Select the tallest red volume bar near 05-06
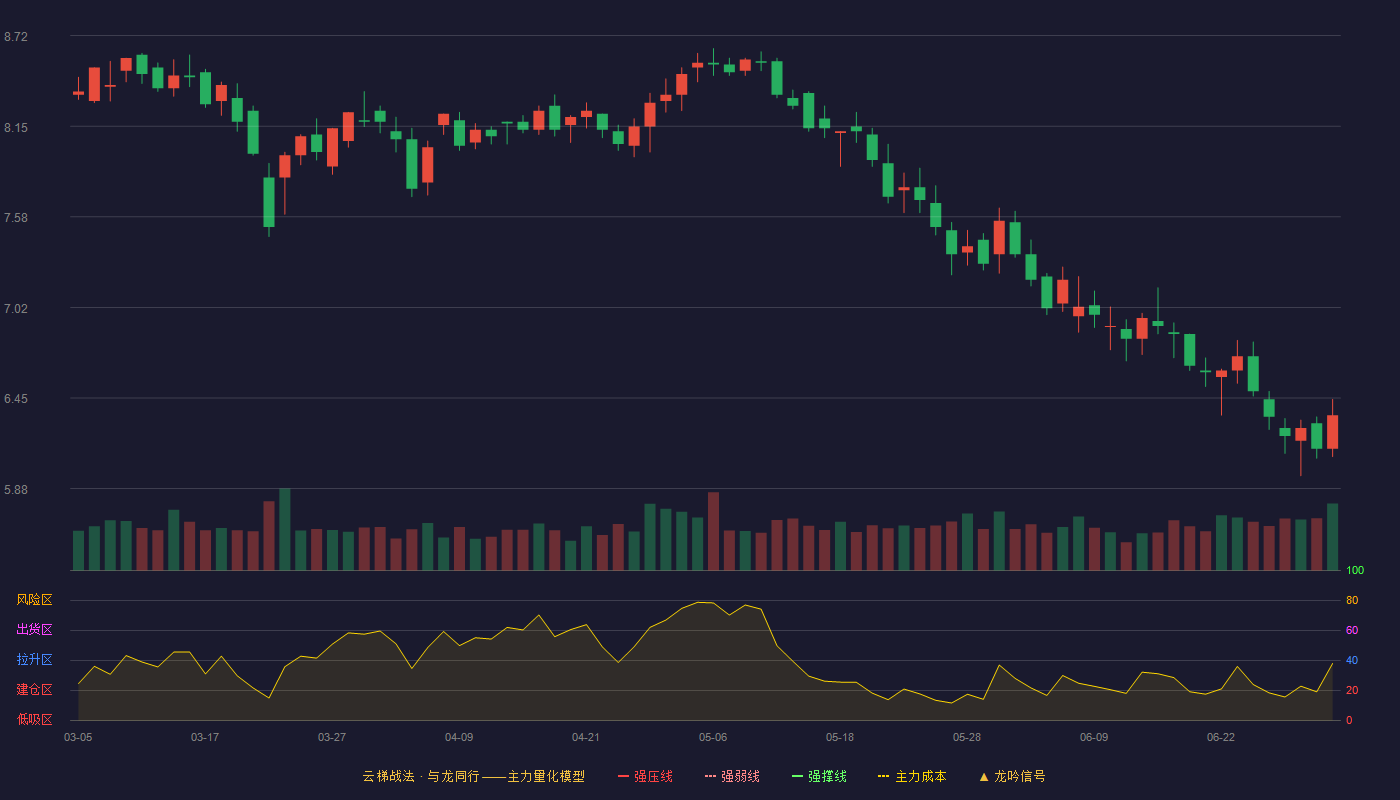This screenshot has height=800, width=1400. coord(713,531)
